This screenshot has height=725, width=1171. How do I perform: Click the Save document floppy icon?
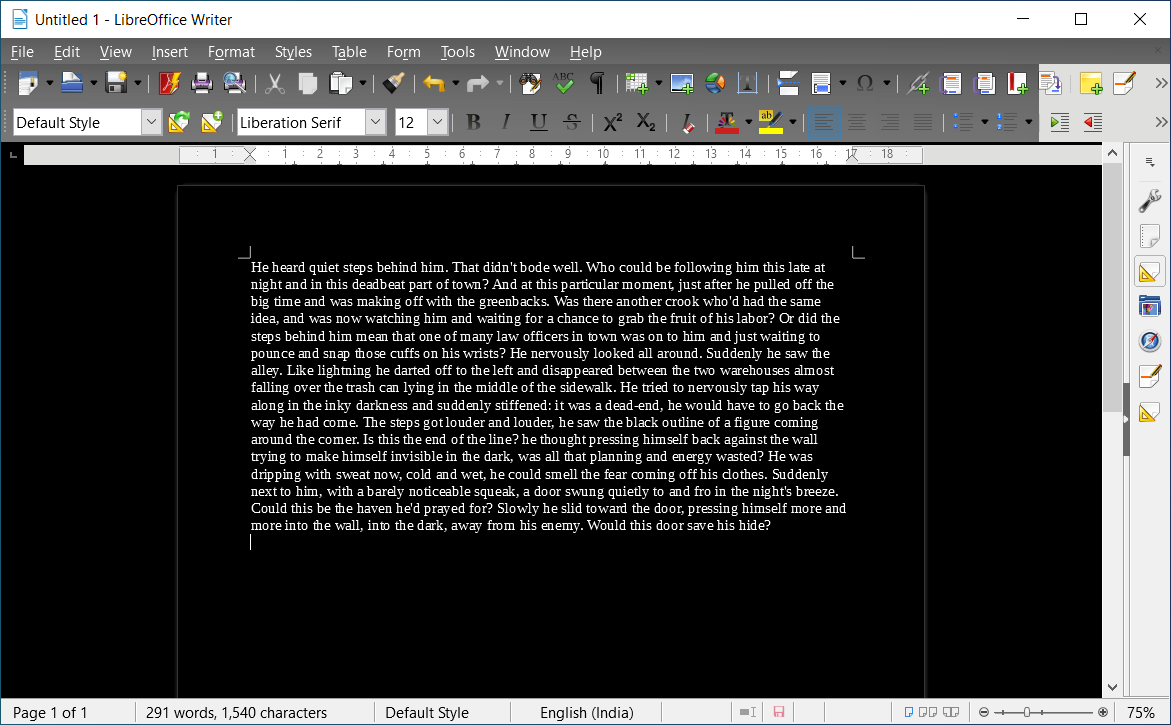pyautogui.click(x=117, y=83)
